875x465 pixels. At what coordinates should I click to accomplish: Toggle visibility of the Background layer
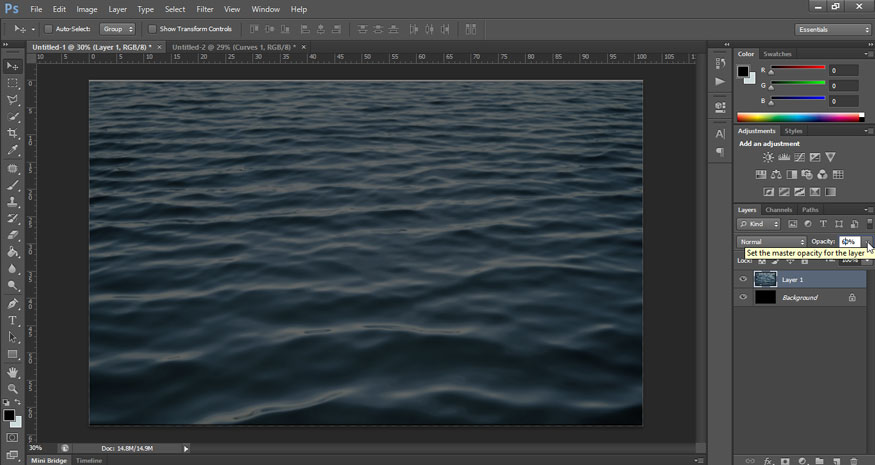pos(743,298)
